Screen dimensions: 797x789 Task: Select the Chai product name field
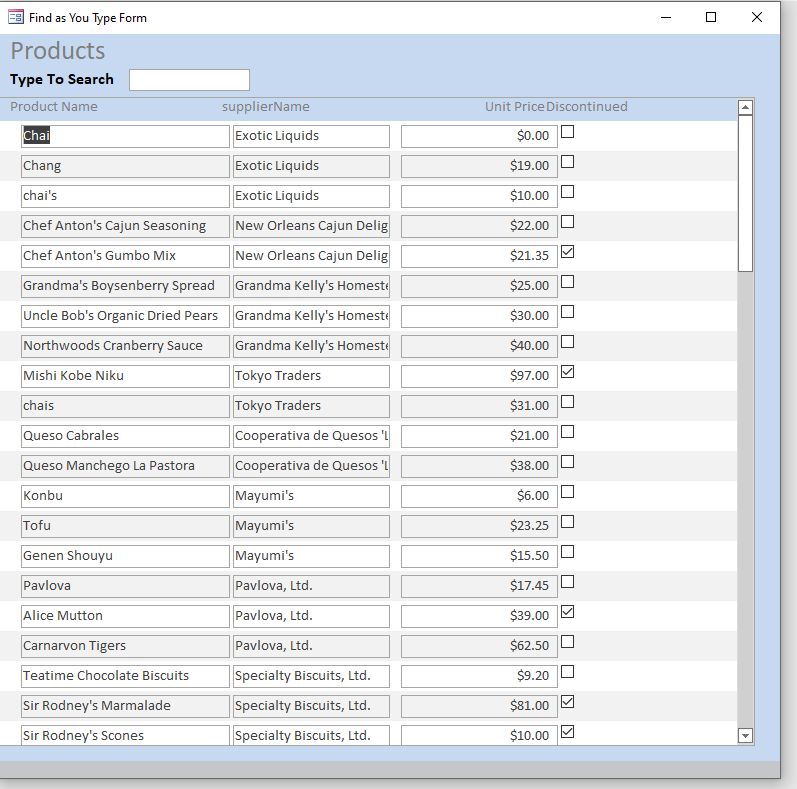point(125,136)
